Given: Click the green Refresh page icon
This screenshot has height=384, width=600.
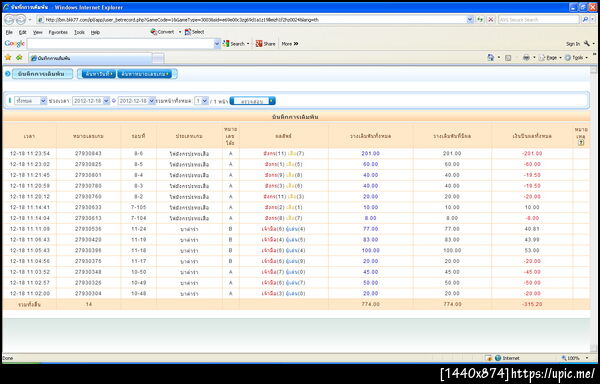Looking at the screenshot, I should (x=480, y=20).
